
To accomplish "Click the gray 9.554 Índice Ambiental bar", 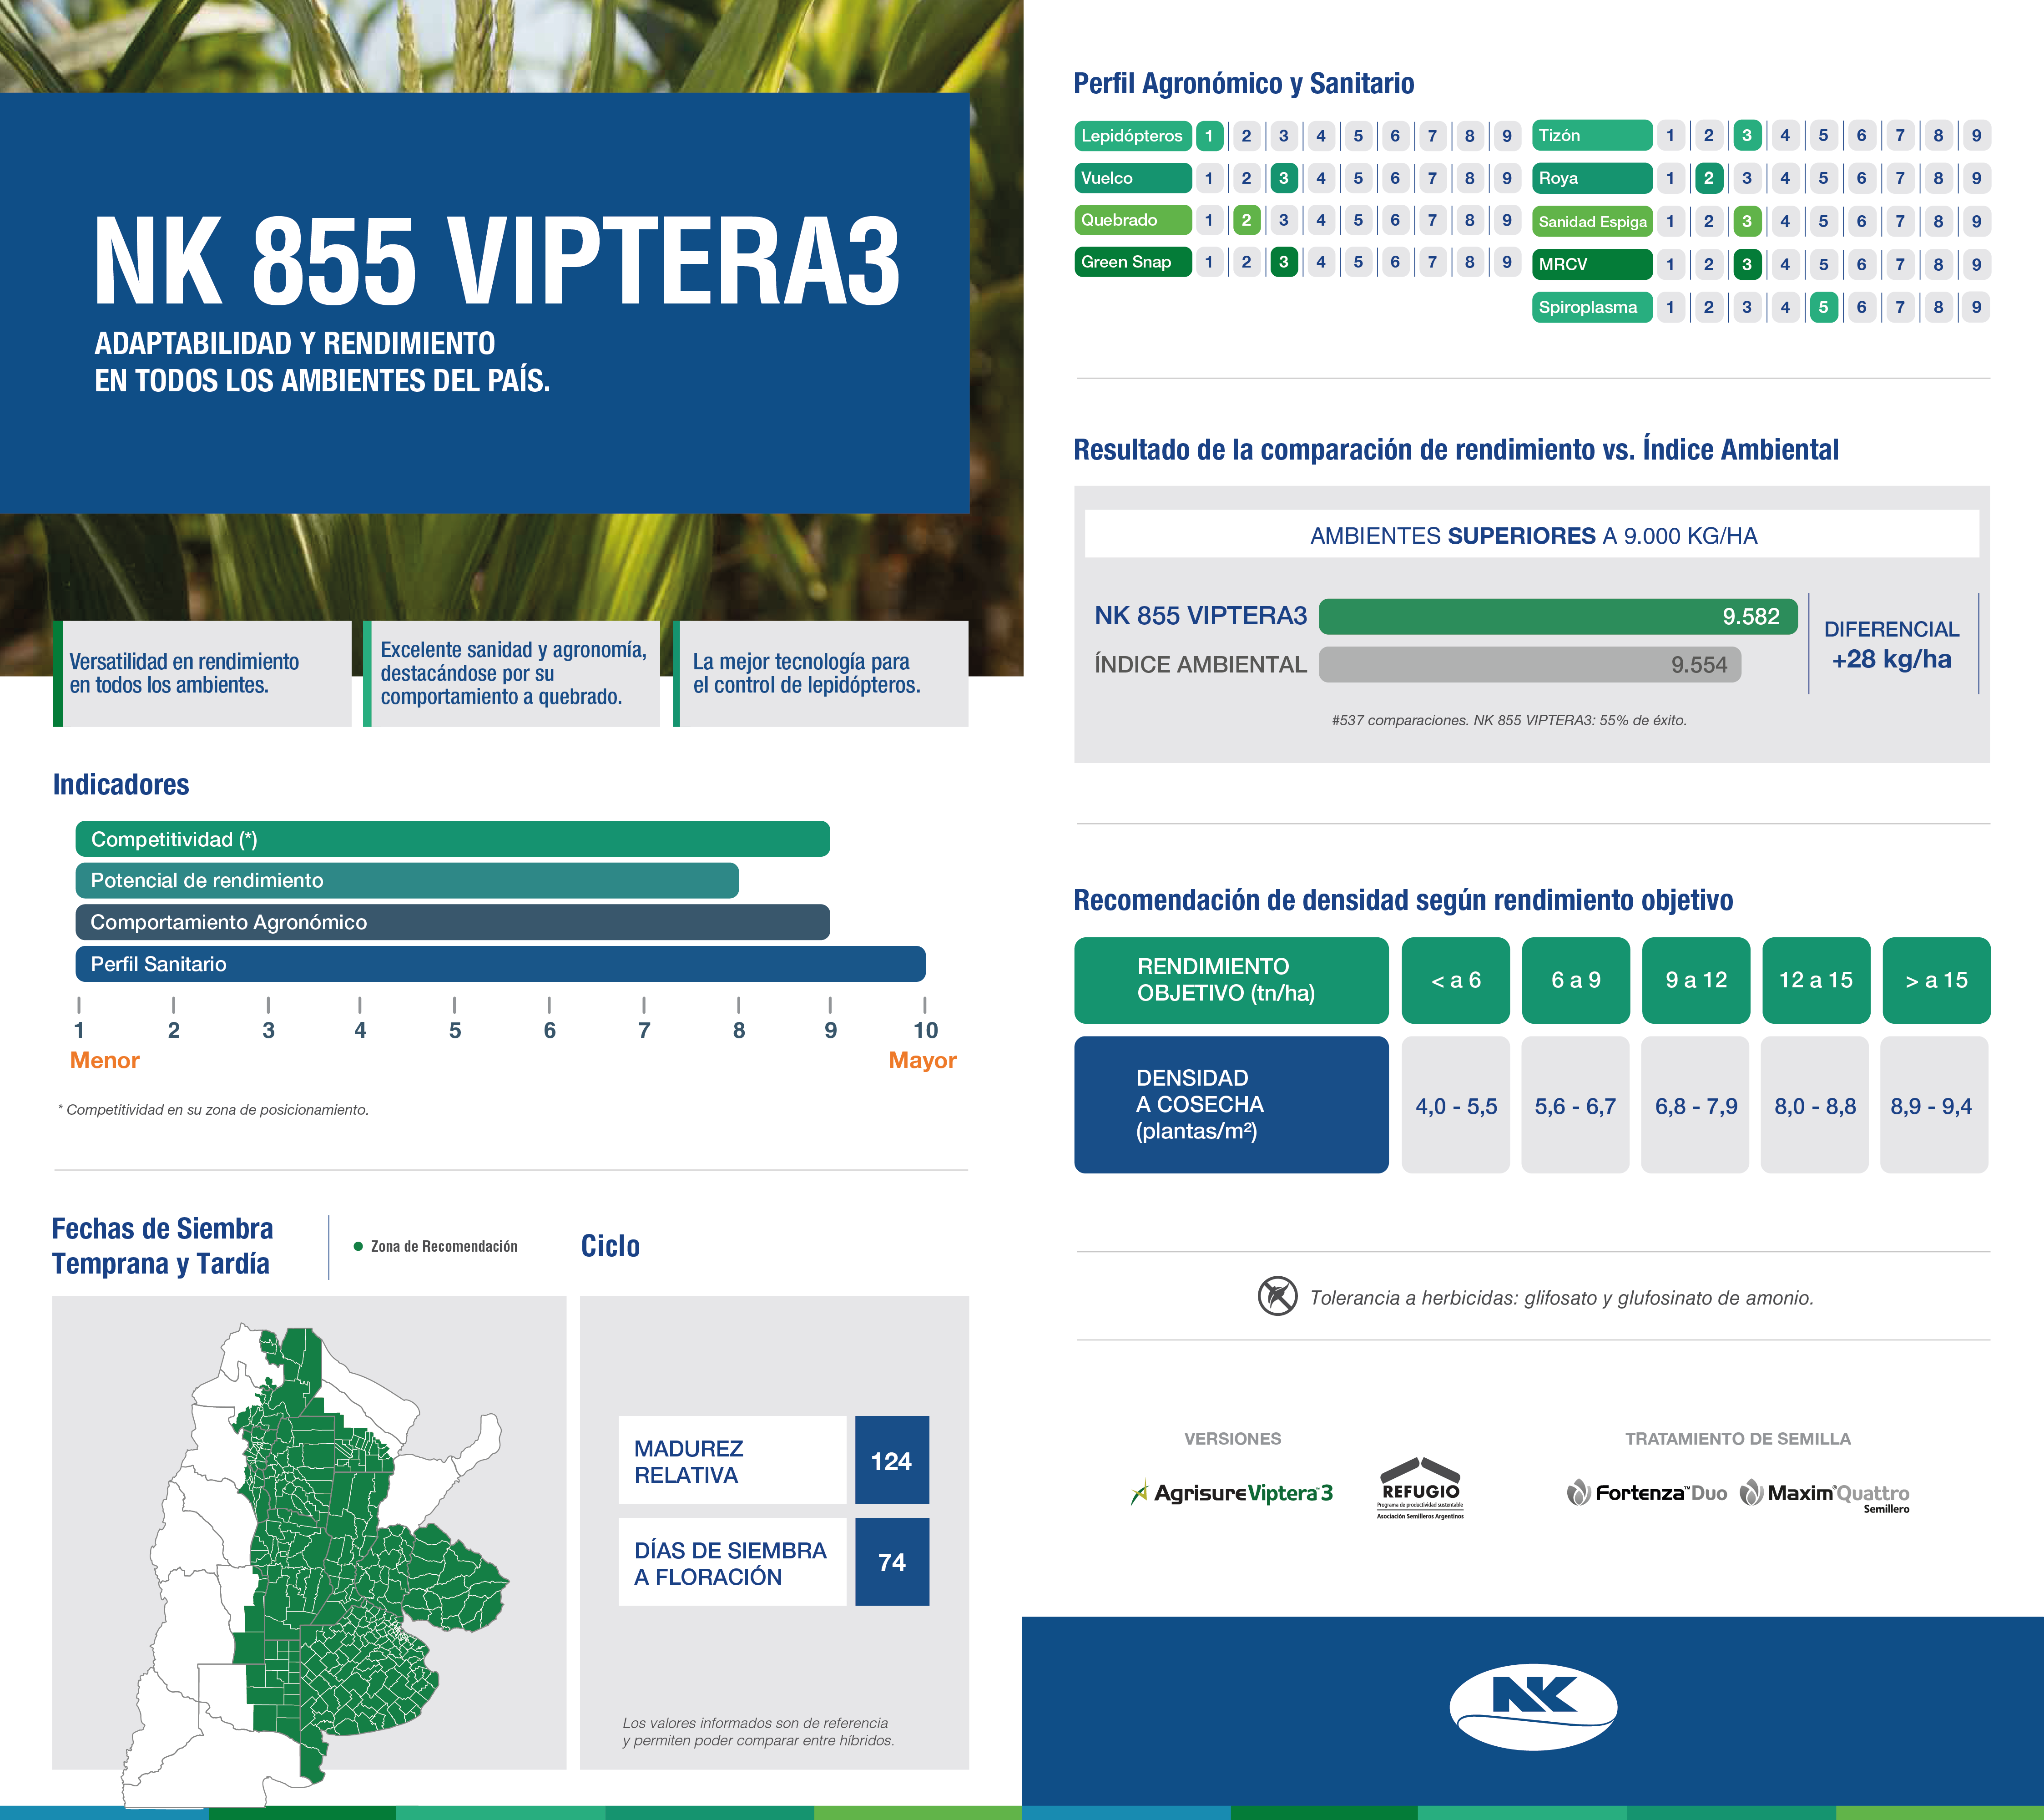I will [x=1530, y=665].
